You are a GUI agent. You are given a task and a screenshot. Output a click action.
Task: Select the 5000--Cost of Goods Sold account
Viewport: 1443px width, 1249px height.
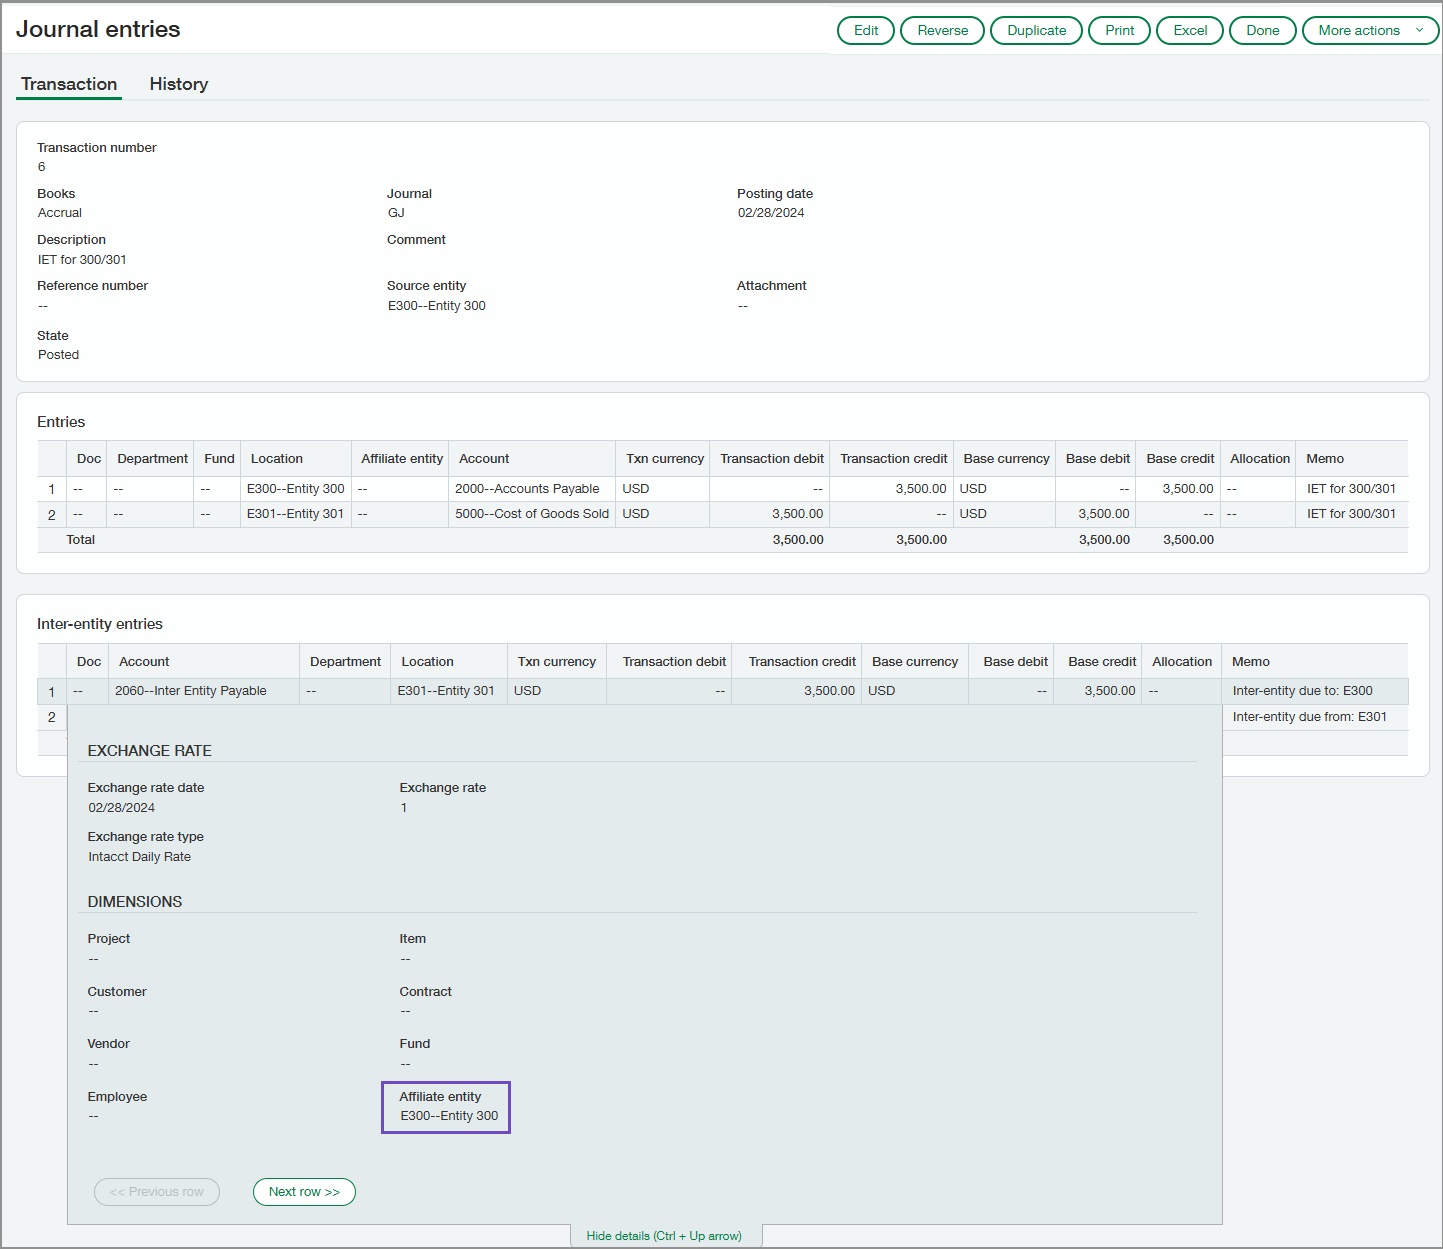[x=531, y=513]
